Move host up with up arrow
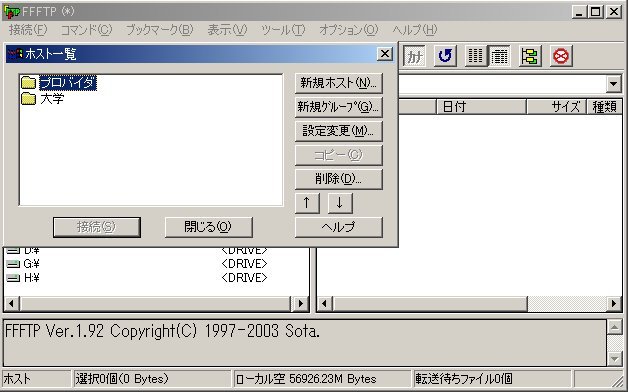Screen dimensions: 628x392 click(x=307, y=203)
